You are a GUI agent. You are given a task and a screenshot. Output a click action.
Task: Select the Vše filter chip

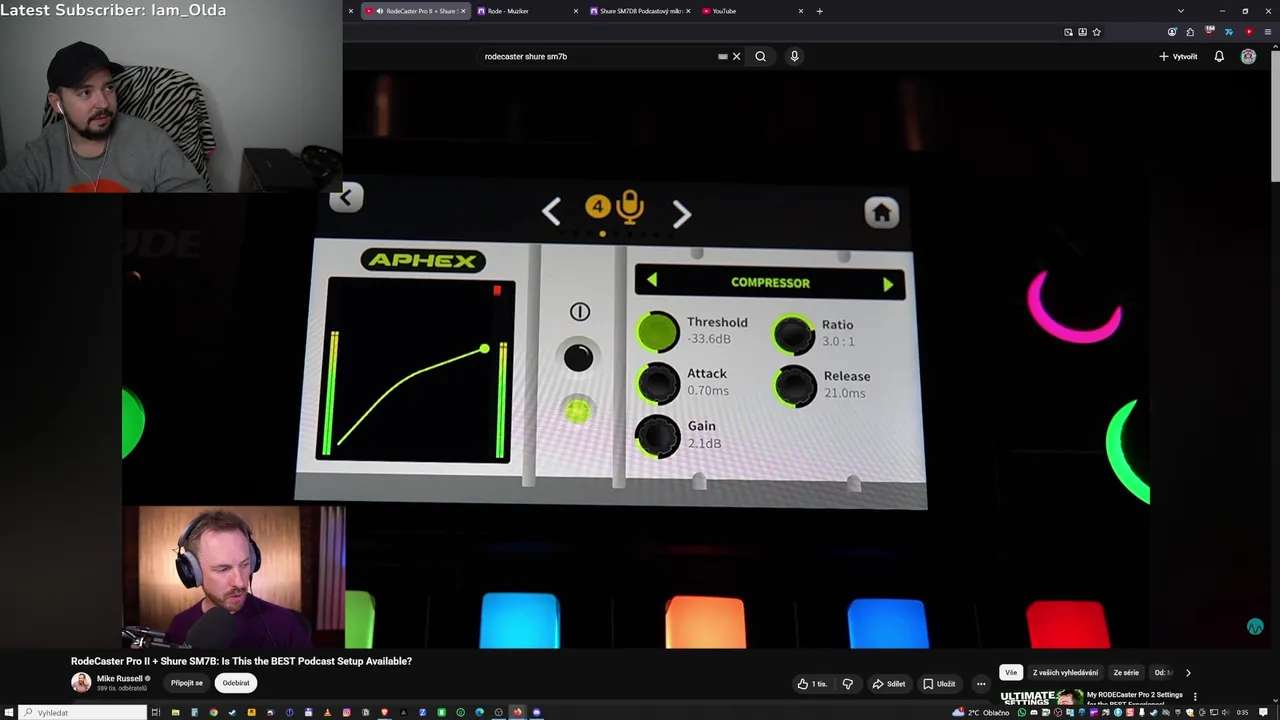(1011, 673)
